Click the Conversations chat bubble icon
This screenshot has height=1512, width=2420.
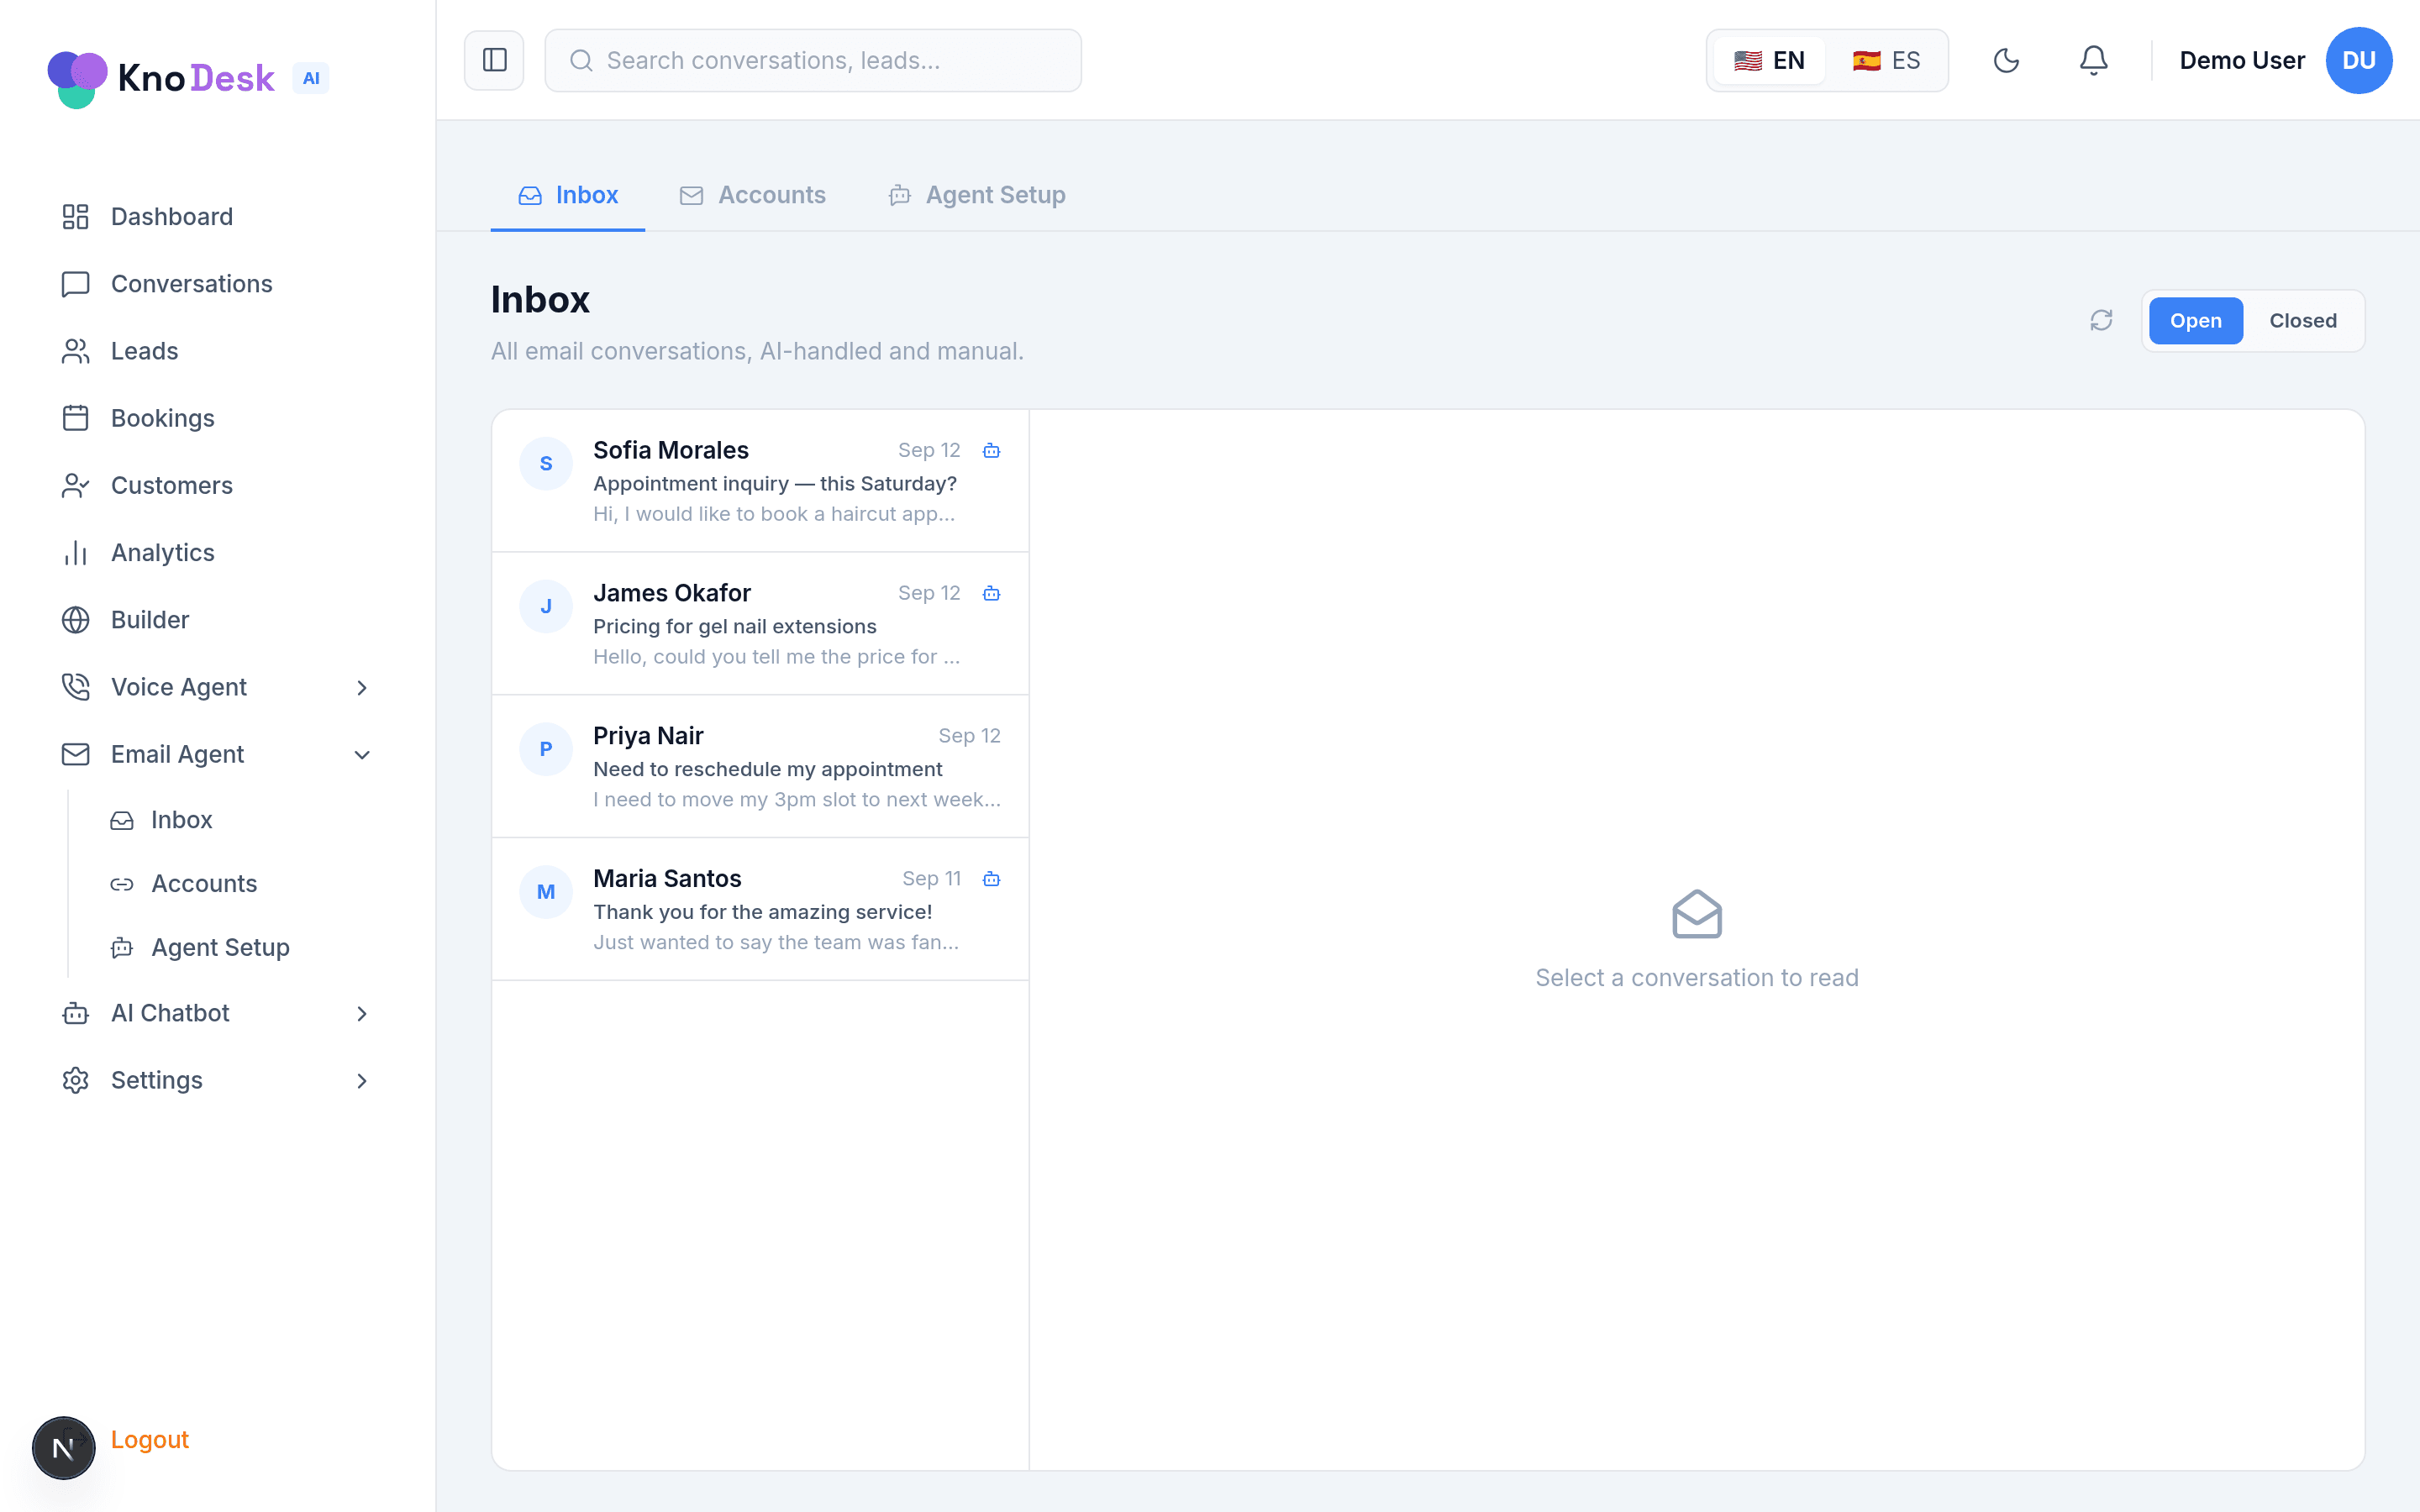coord(76,284)
